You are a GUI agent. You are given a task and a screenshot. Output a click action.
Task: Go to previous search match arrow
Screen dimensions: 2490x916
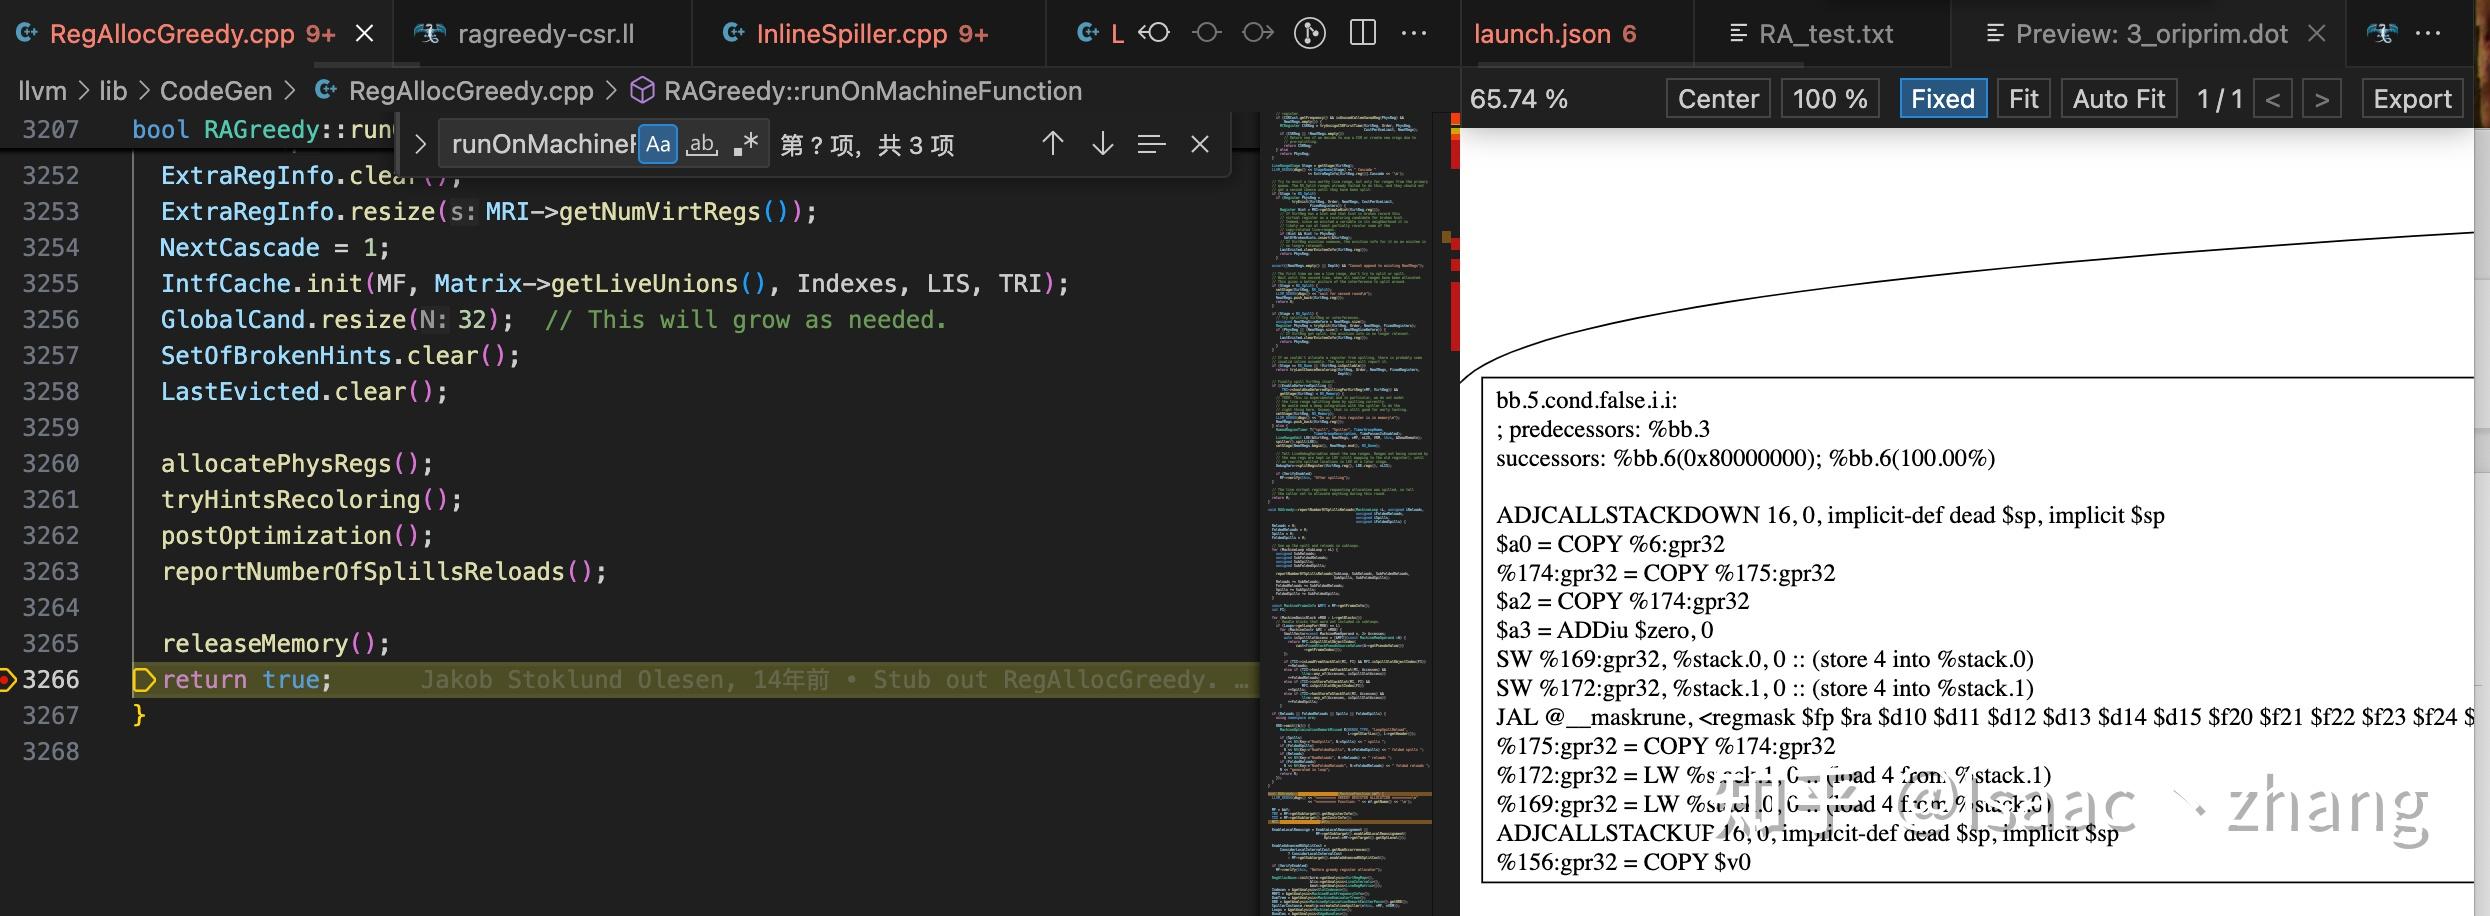(1053, 144)
